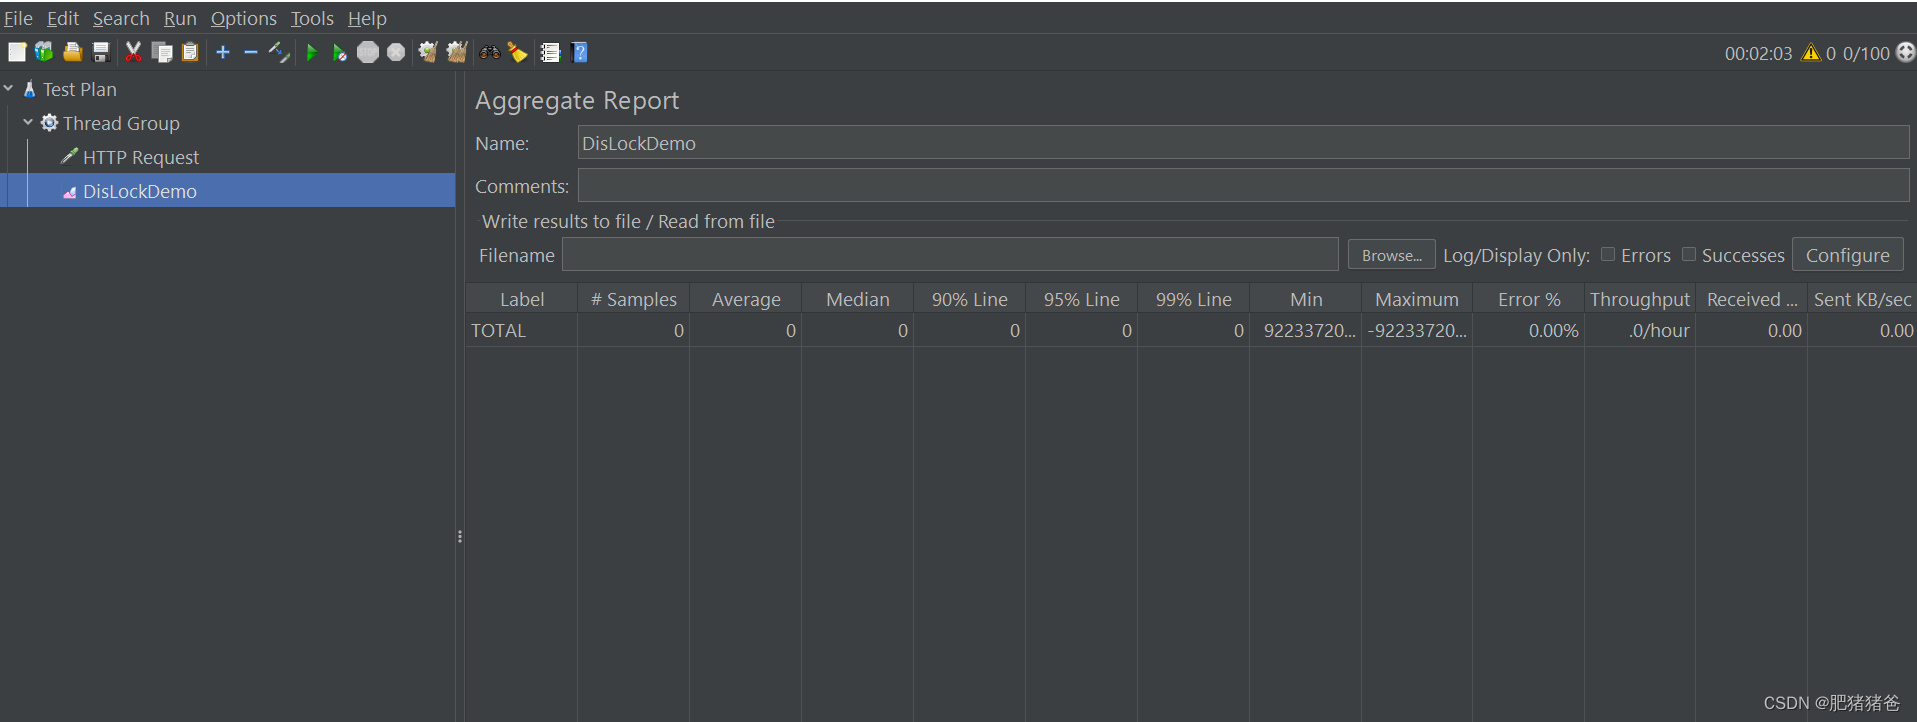1917x722 pixels.
Task: Open the Templates icon
Action: pos(44,52)
